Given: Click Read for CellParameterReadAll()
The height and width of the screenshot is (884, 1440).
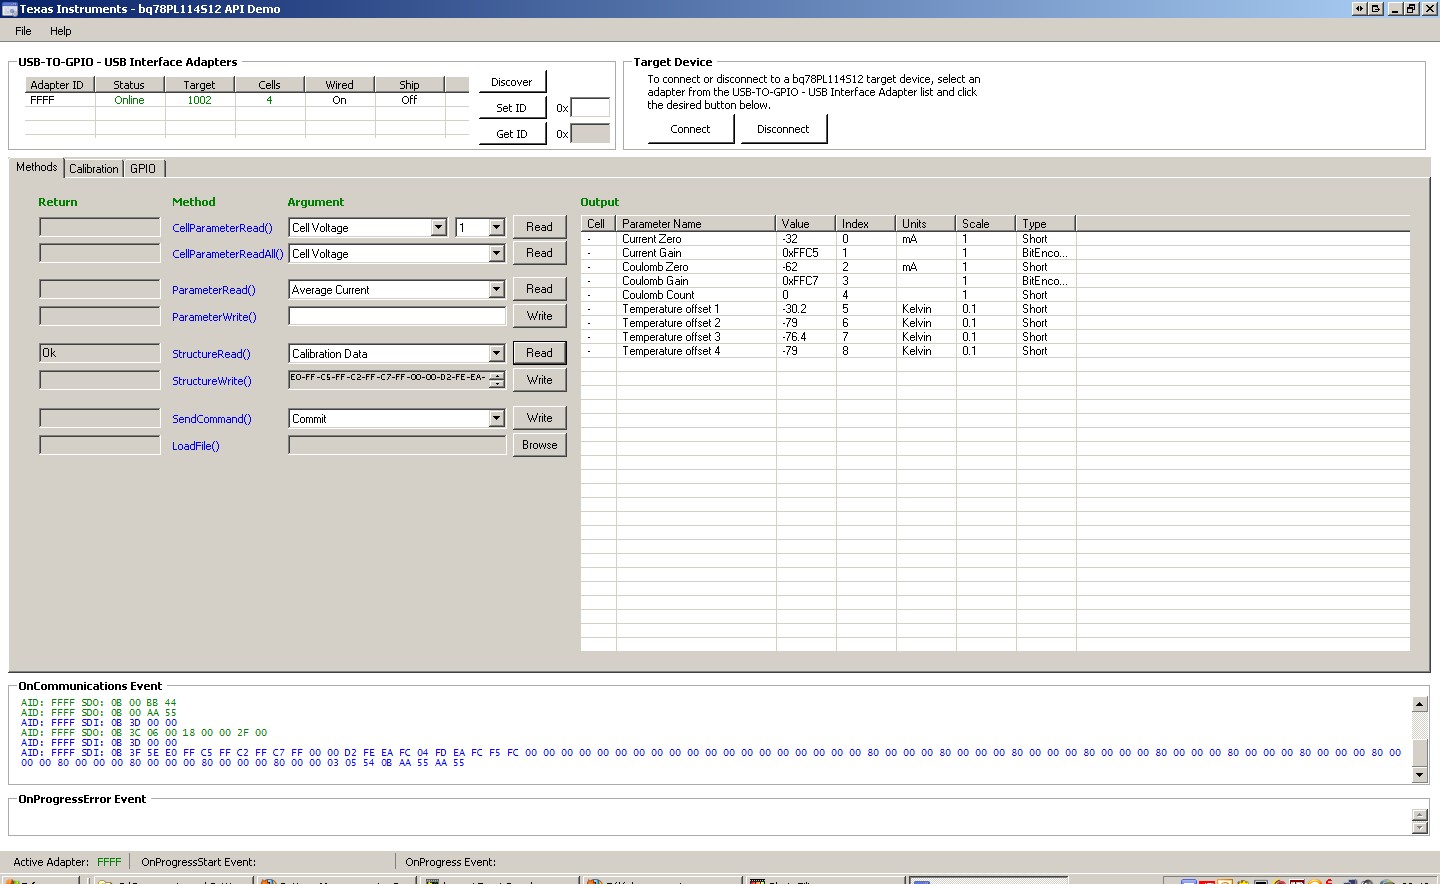Looking at the screenshot, I should [539, 253].
